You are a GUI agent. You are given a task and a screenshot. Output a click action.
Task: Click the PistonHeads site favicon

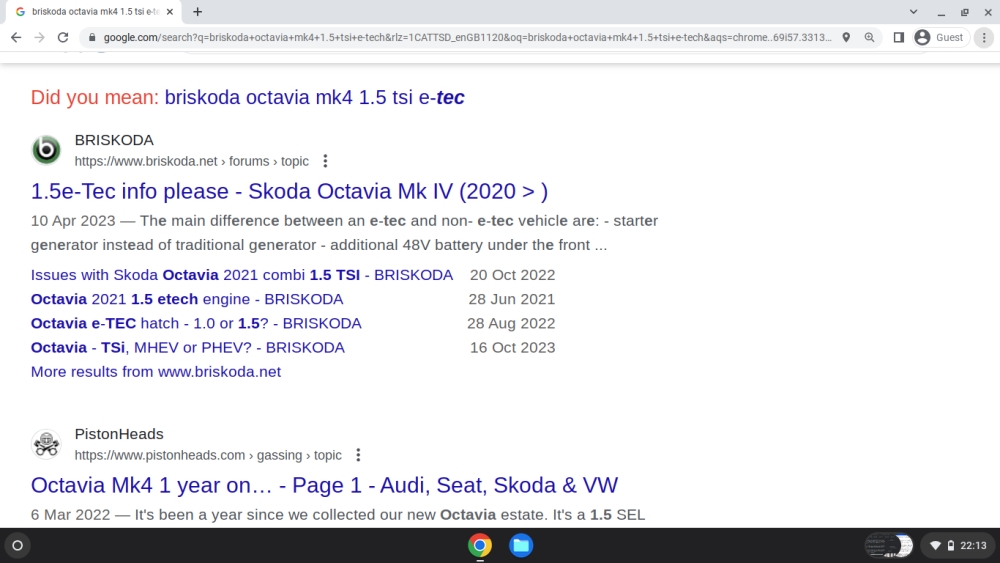point(47,444)
